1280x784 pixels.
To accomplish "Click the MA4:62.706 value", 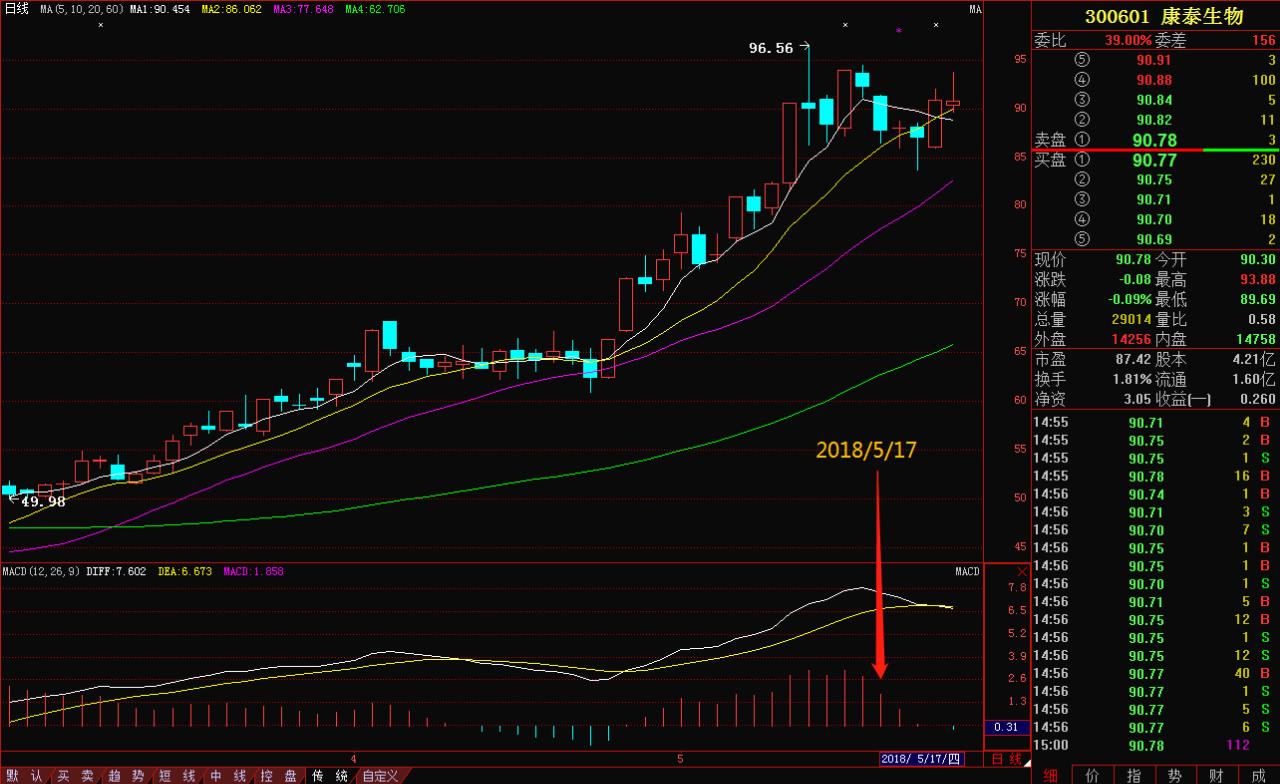I will click(375, 9).
